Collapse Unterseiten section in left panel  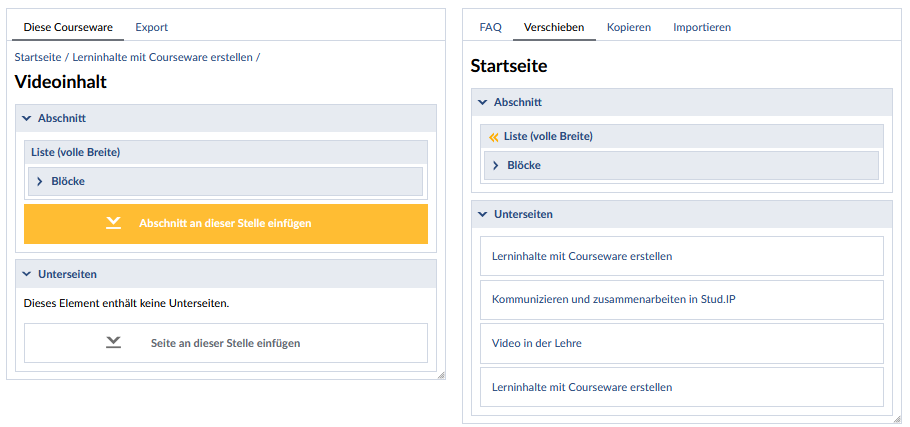27,274
